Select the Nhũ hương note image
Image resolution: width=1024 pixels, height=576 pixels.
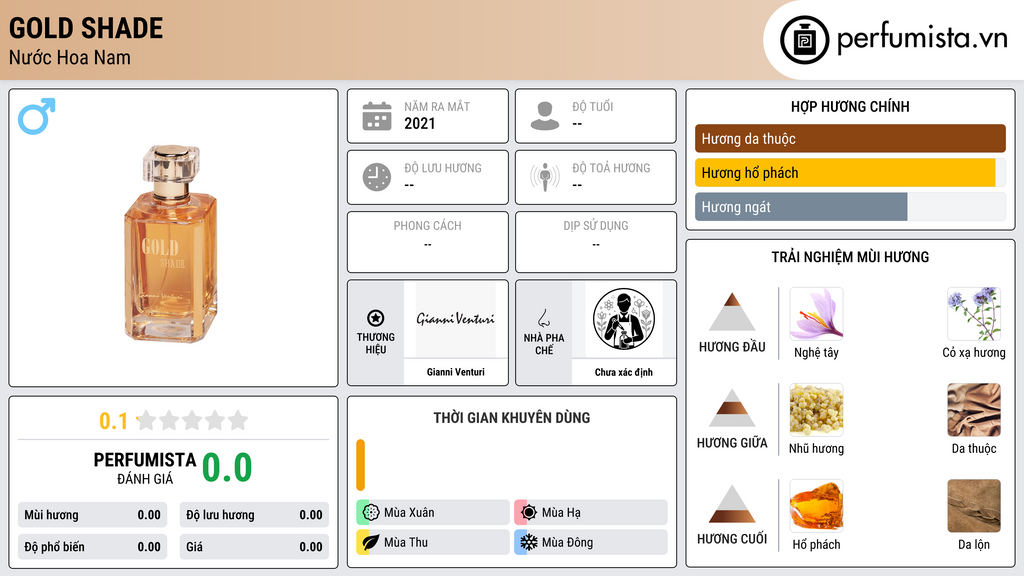click(816, 409)
